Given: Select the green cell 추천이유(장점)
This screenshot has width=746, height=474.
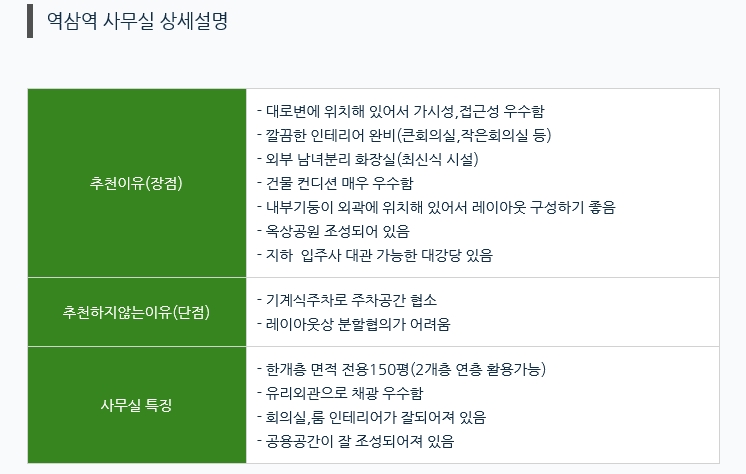Looking at the screenshot, I should 137,183.
